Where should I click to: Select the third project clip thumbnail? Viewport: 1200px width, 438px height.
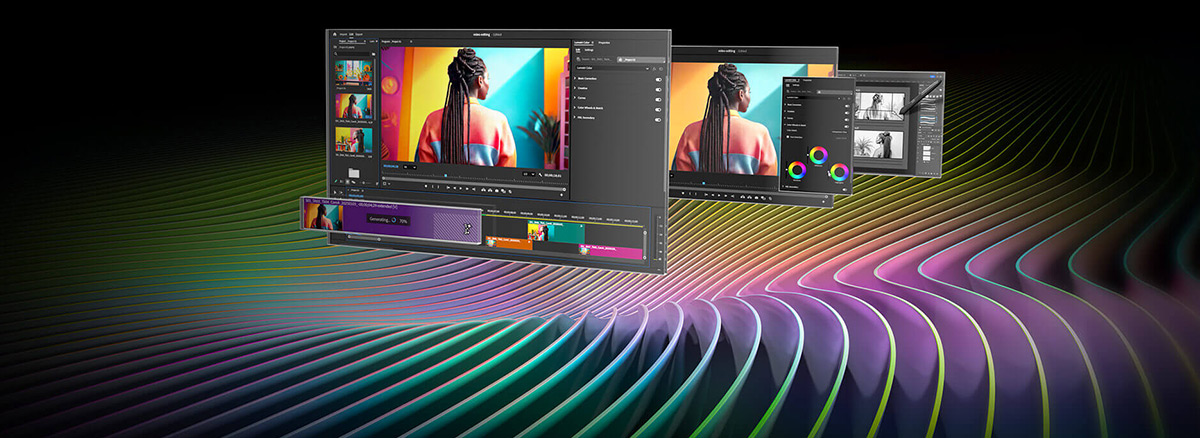pos(353,140)
